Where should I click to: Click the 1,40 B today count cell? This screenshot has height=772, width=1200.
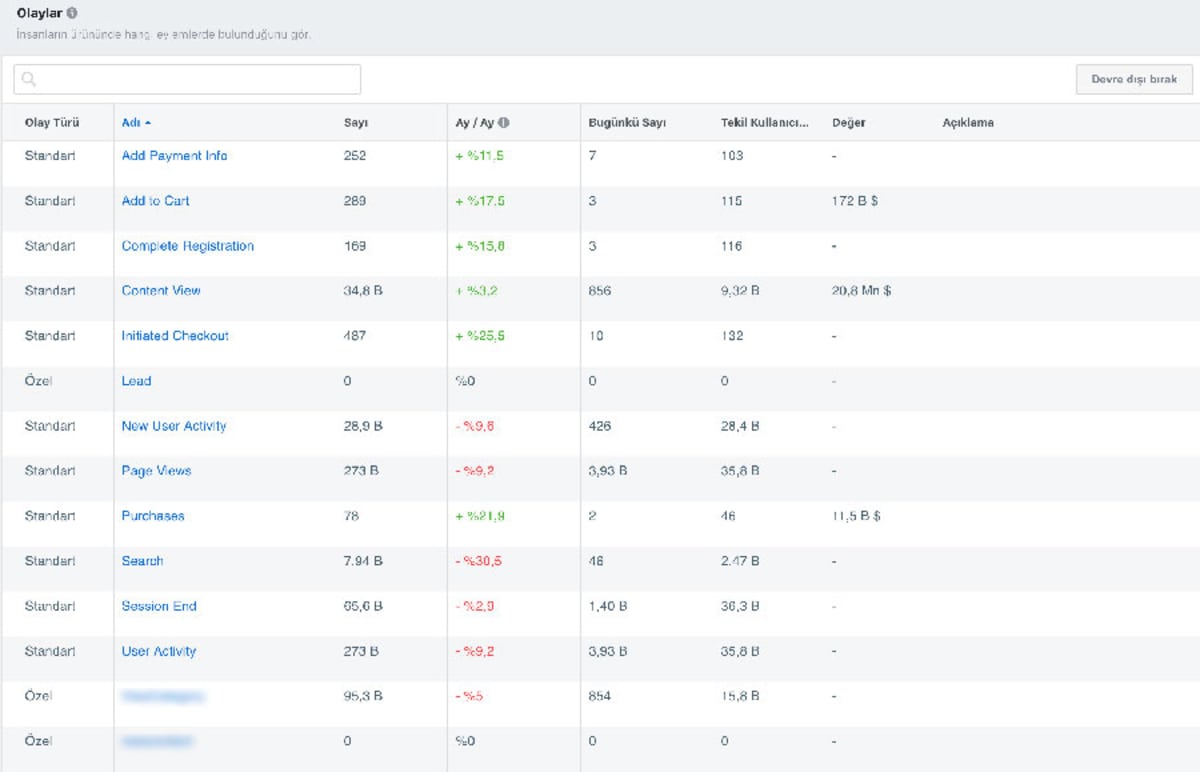pos(608,606)
